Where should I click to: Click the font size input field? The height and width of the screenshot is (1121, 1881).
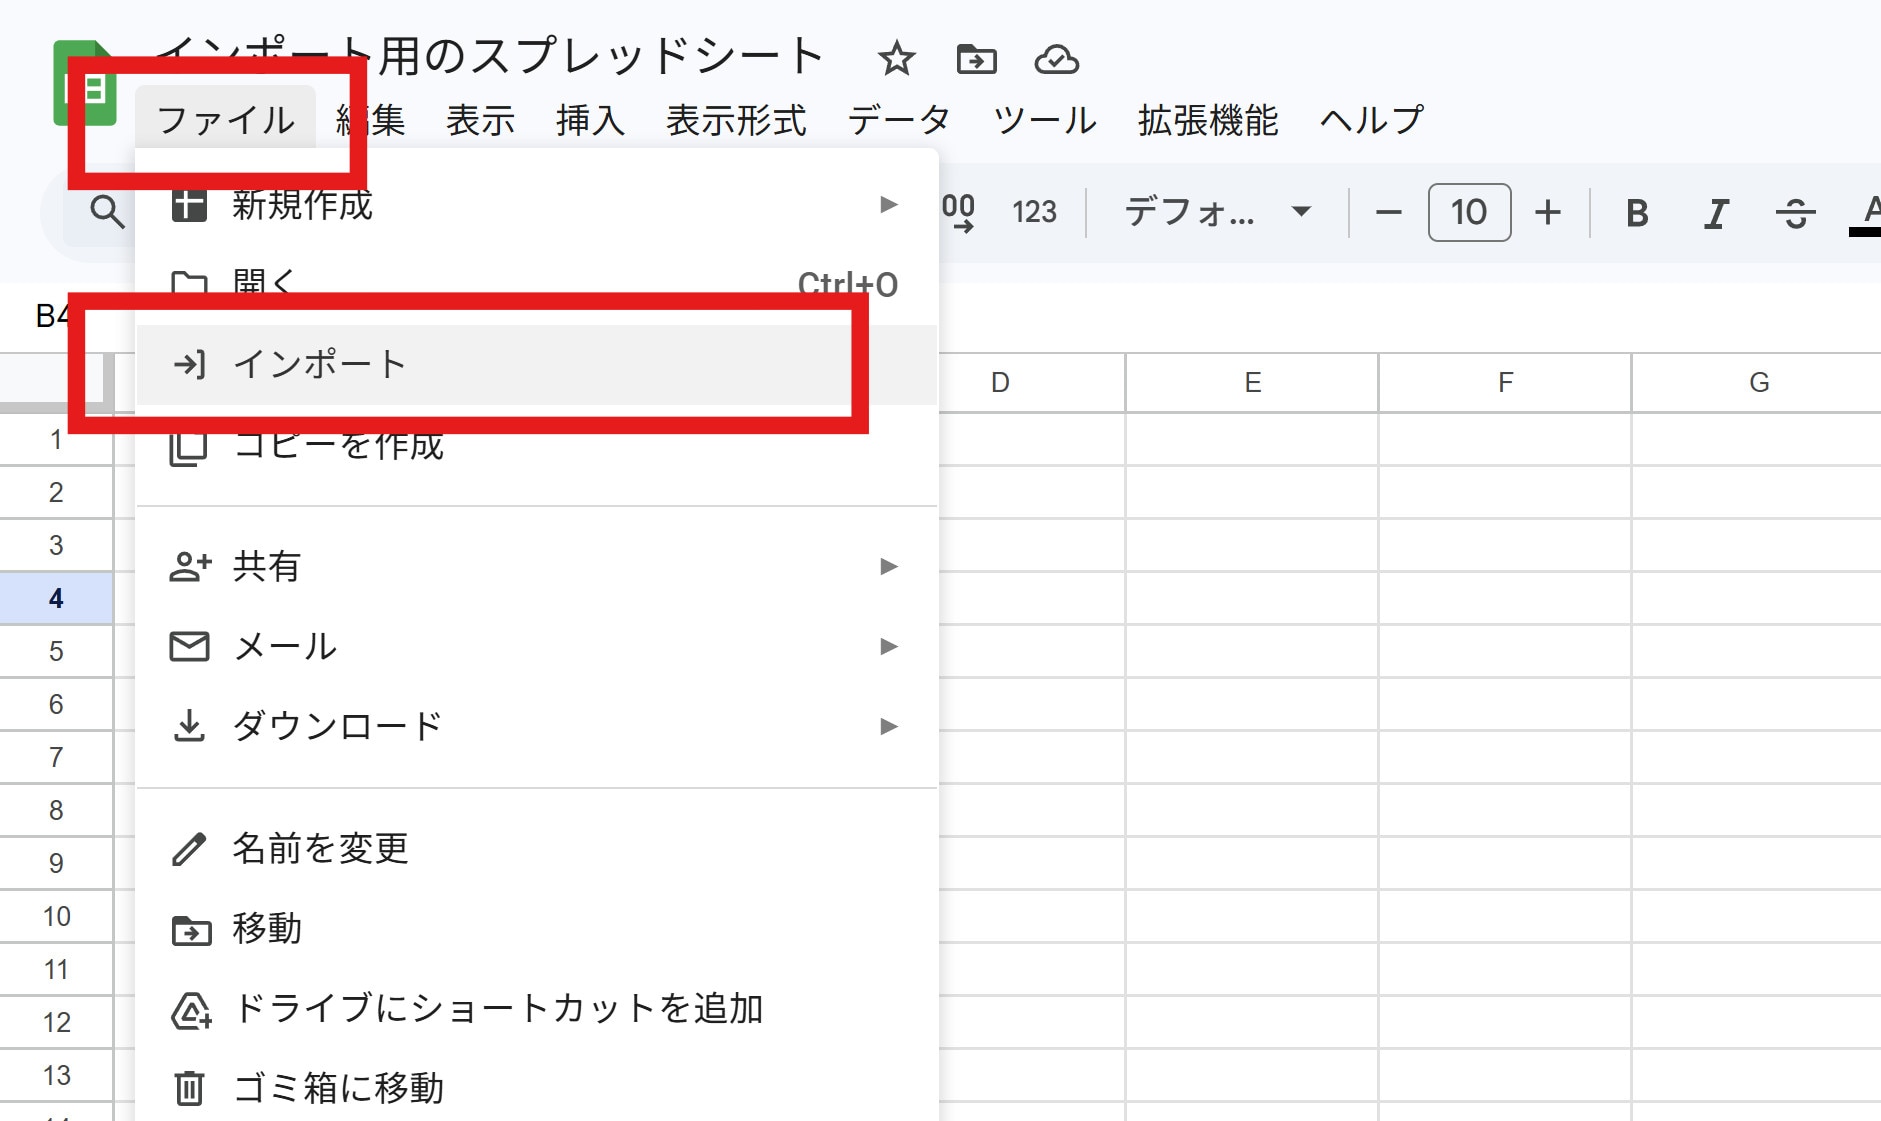click(1469, 212)
